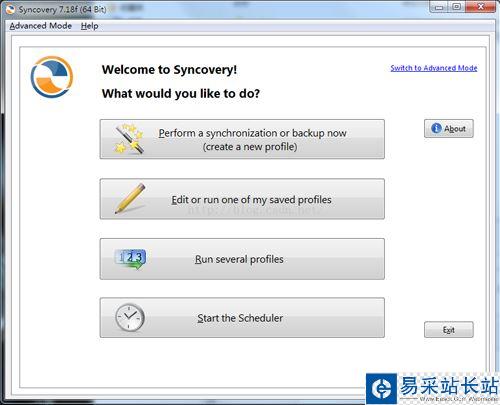The height and width of the screenshot is (405, 500).
Task: Click Run several profiles button
Action: click(242, 259)
